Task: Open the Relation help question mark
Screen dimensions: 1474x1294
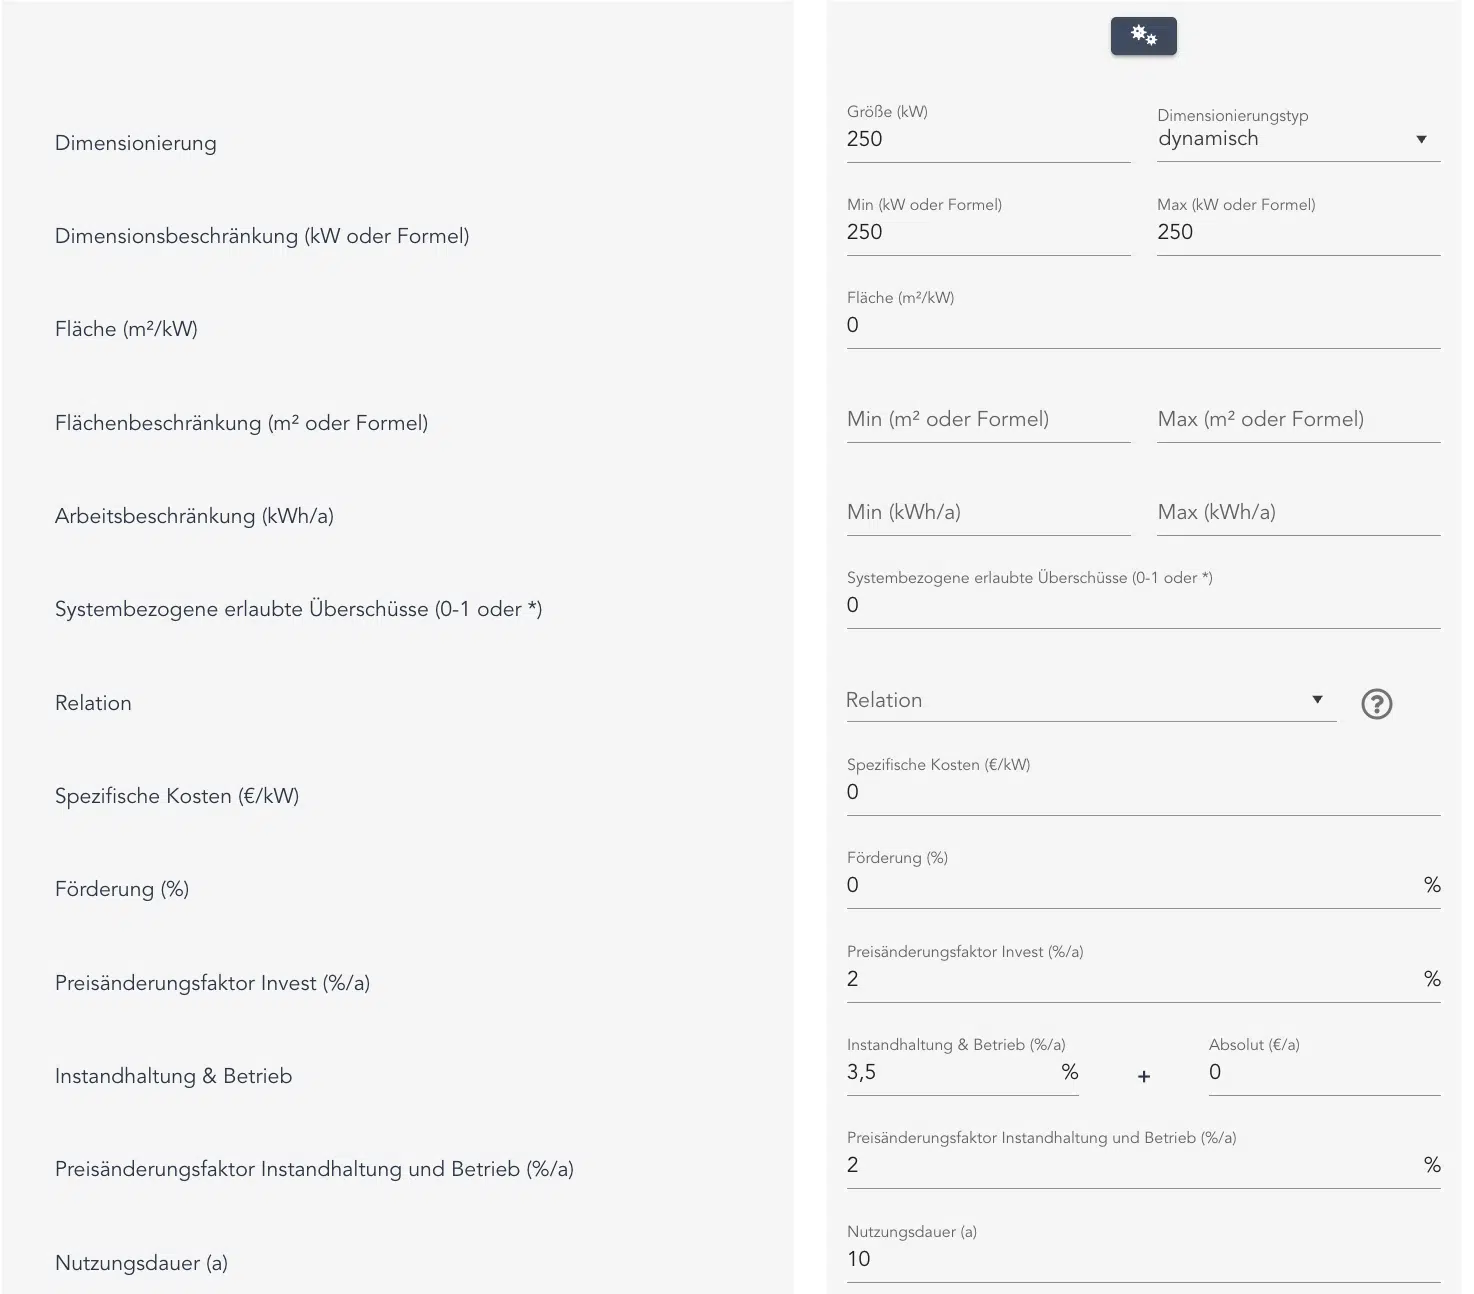Action: click(1376, 704)
